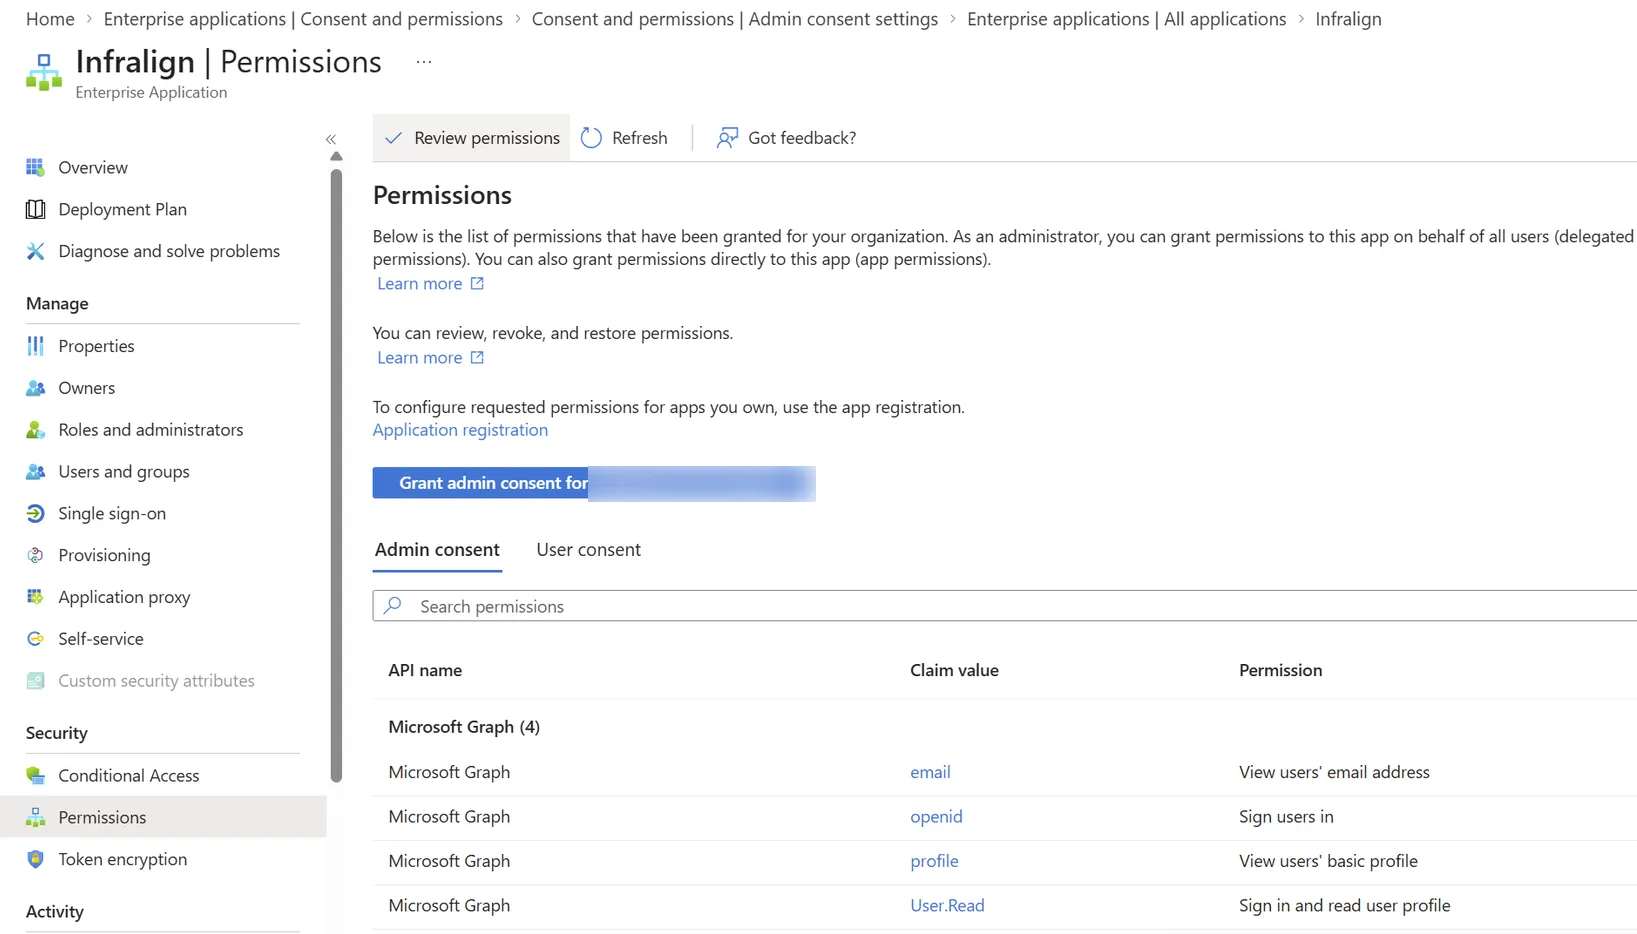Switch to the User consent tab
Screen dimensions: 1637x934
(x=589, y=550)
